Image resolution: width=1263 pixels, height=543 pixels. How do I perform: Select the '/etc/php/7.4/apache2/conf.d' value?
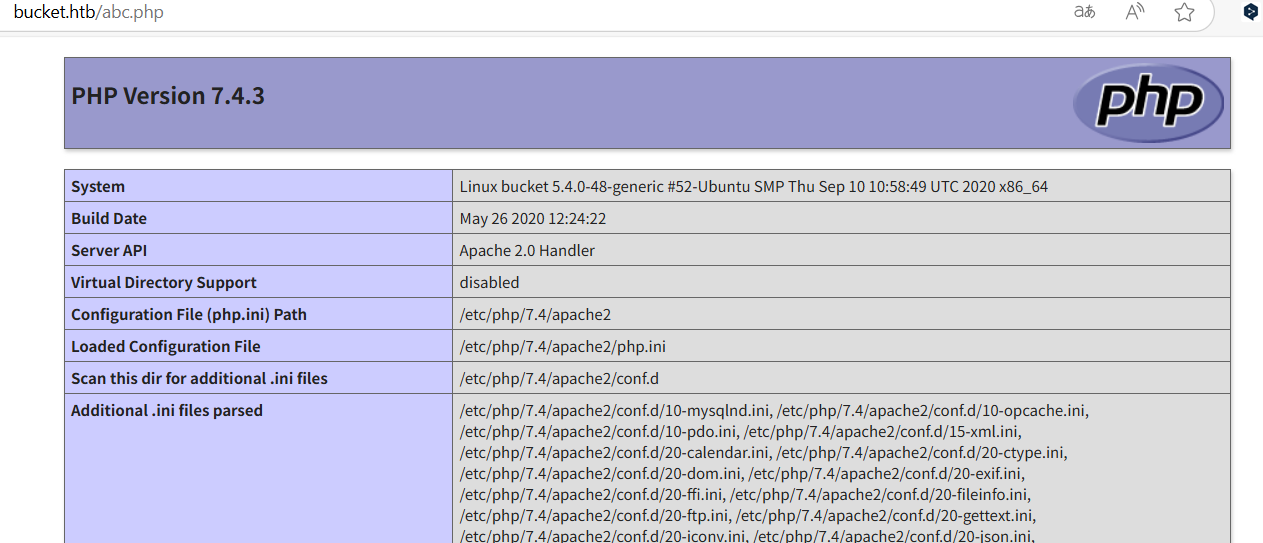(560, 378)
